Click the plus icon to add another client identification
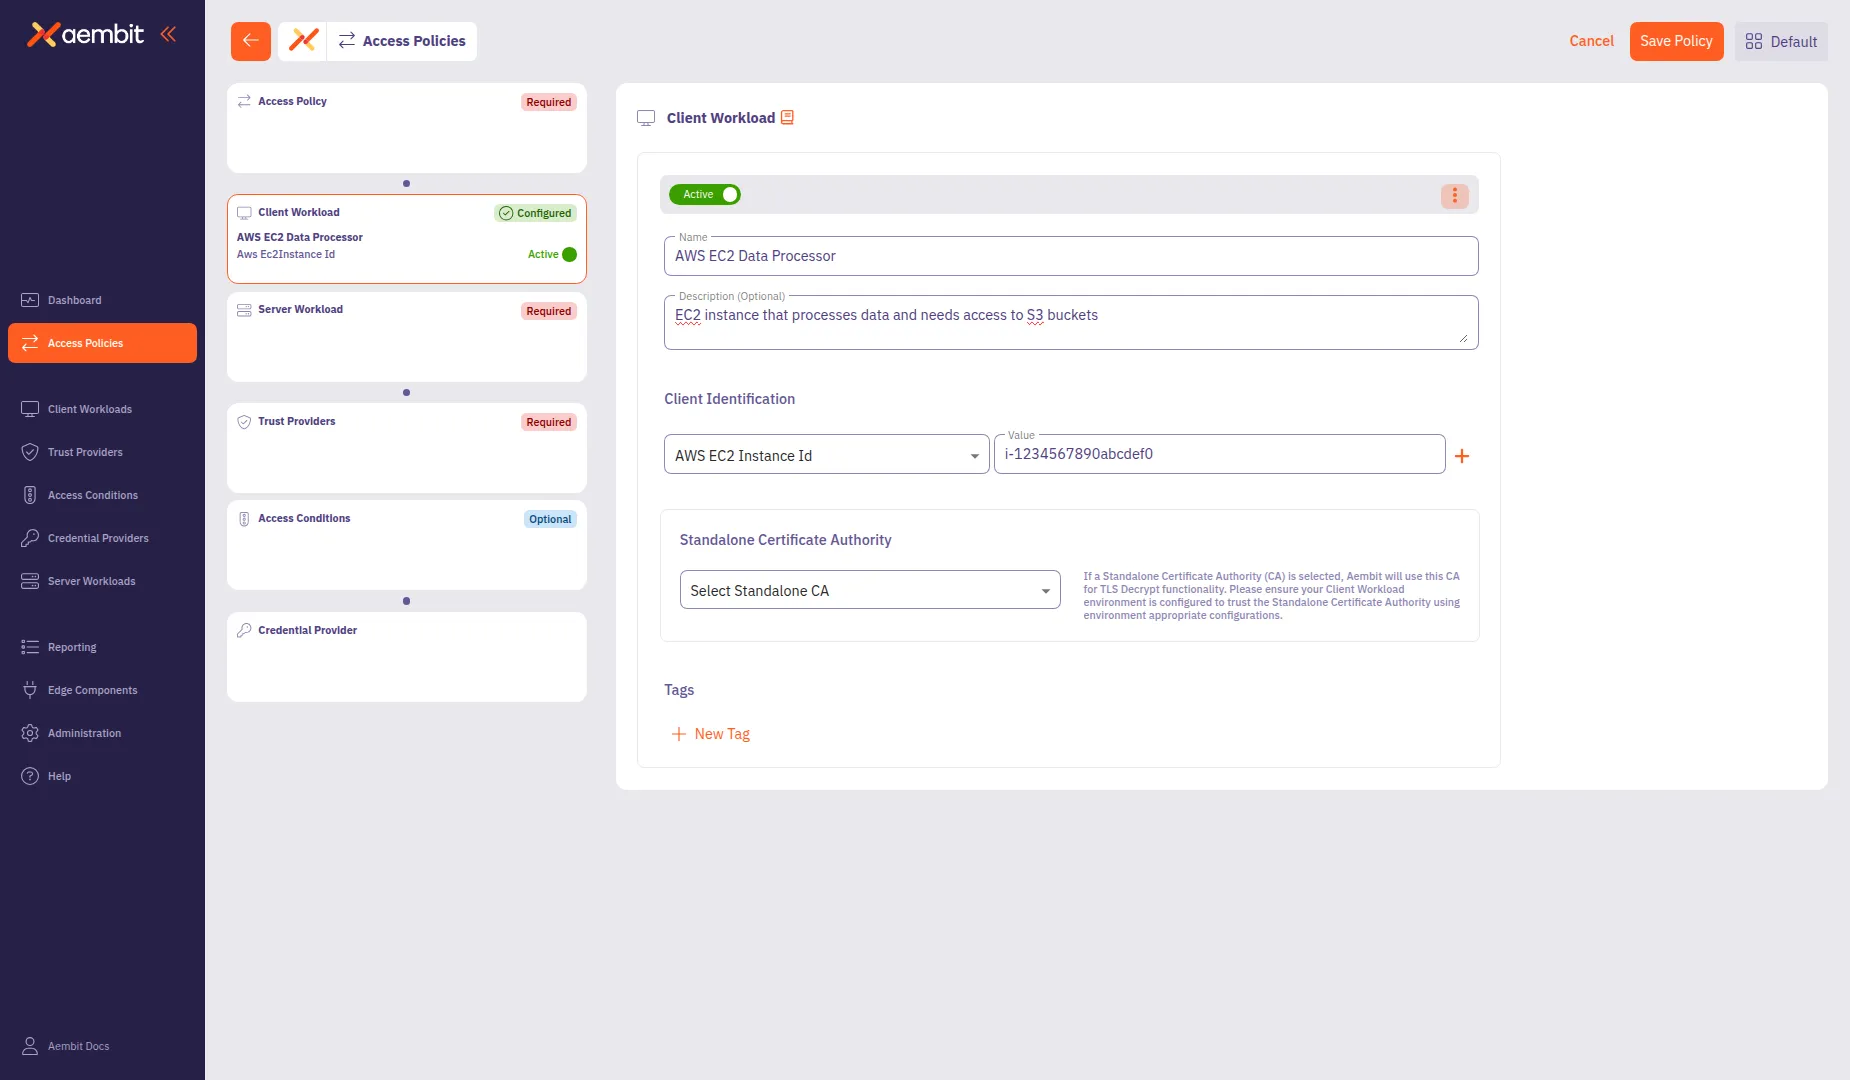The width and height of the screenshot is (1850, 1080). pyautogui.click(x=1463, y=456)
